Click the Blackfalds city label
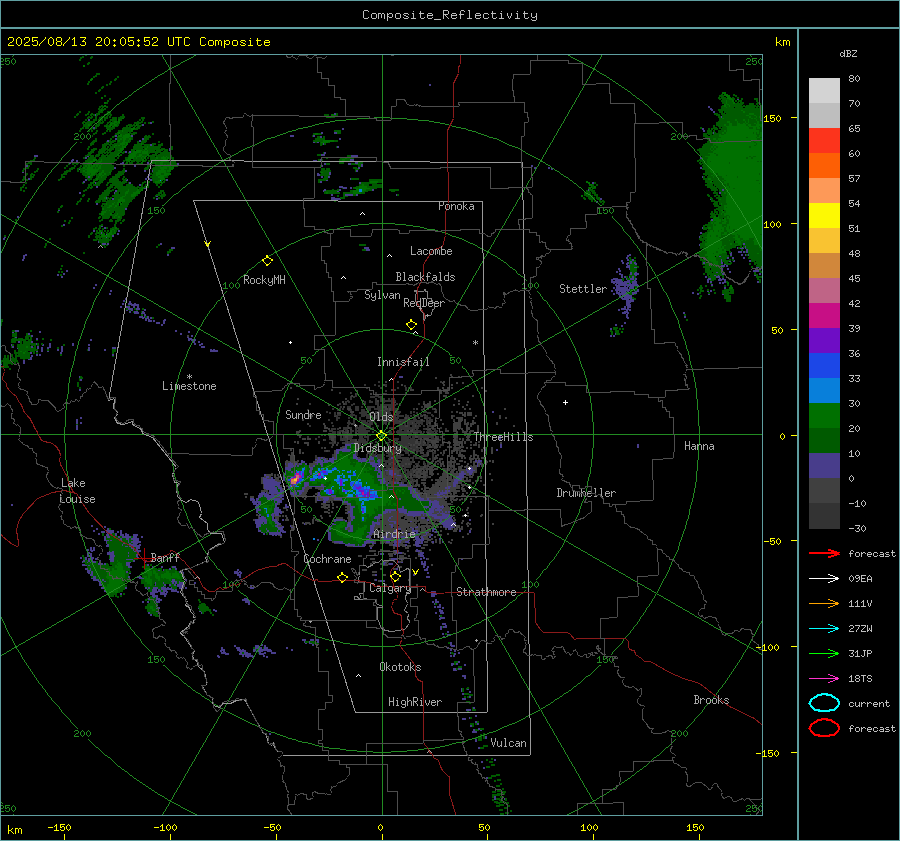This screenshot has height=841, width=900. pos(425,277)
